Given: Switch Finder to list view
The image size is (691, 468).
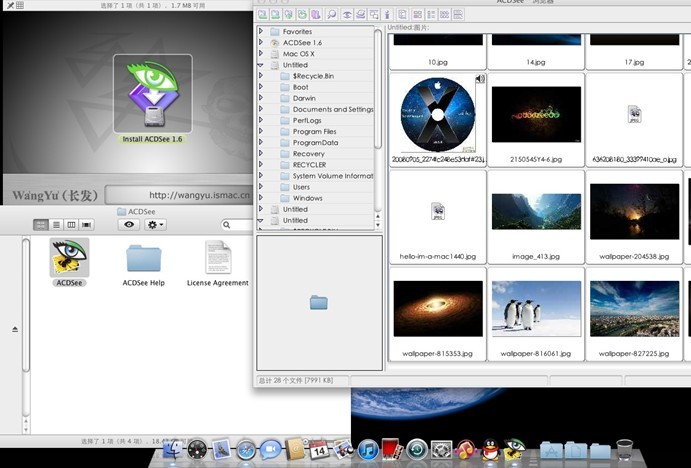Looking at the screenshot, I should pos(56,225).
